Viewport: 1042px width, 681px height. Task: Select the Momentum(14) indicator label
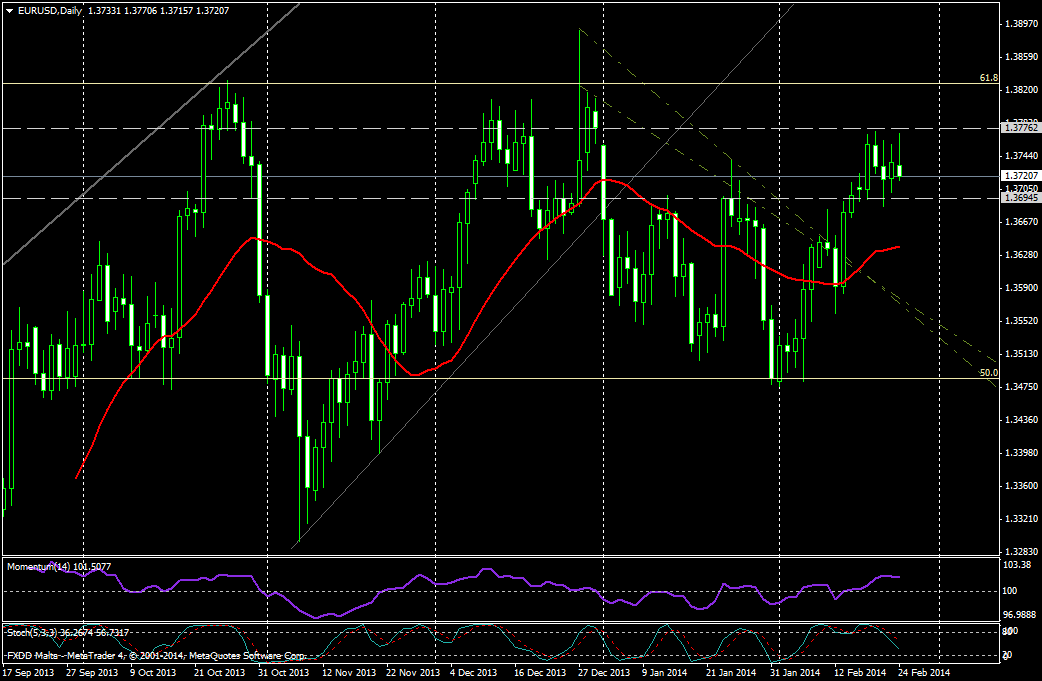pos(58,567)
